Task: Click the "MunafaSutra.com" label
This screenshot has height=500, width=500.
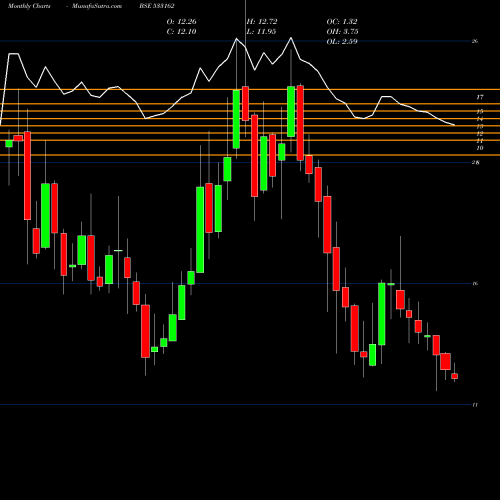Action: tap(97, 6)
